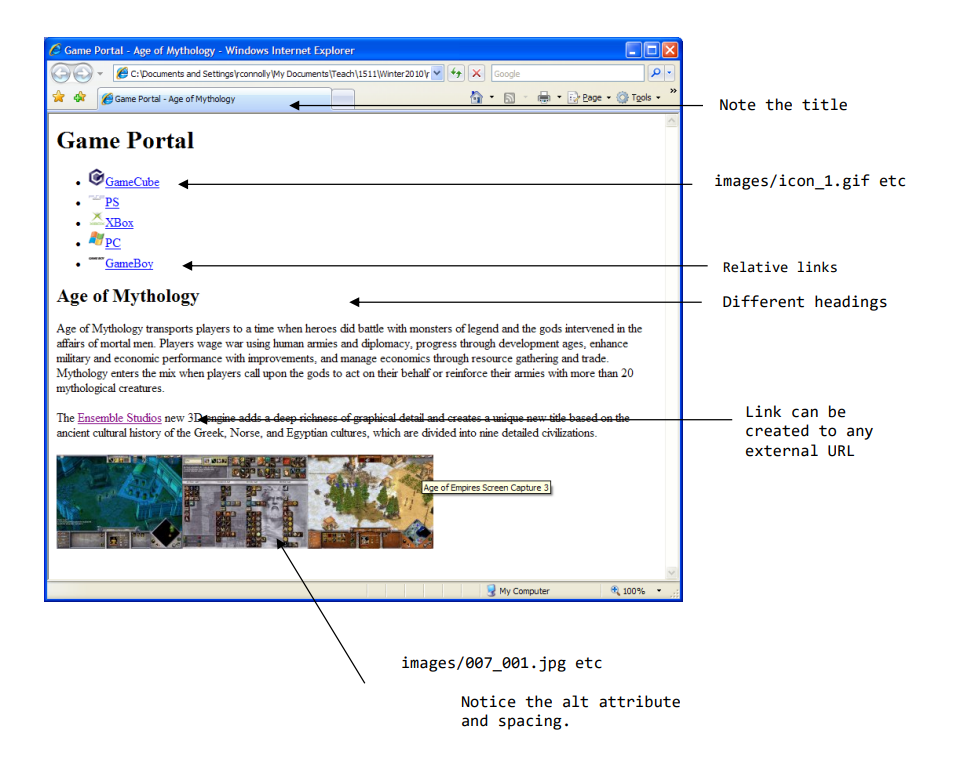Open the address bar history dropdown arrow
This screenshot has width=956, height=782.
(x=437, y=72)
